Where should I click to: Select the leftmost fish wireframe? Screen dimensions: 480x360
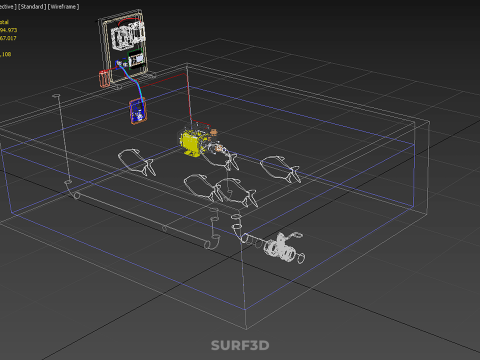pos(137,162)
